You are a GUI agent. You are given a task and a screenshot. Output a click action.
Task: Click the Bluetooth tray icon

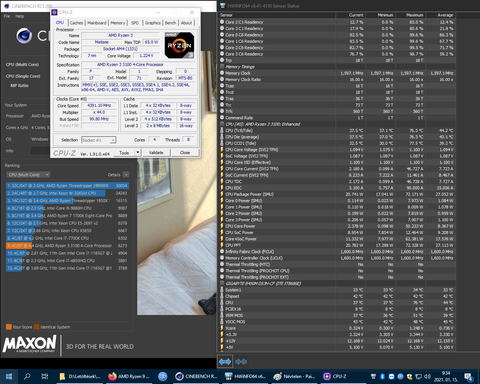(x=382, y=377)
